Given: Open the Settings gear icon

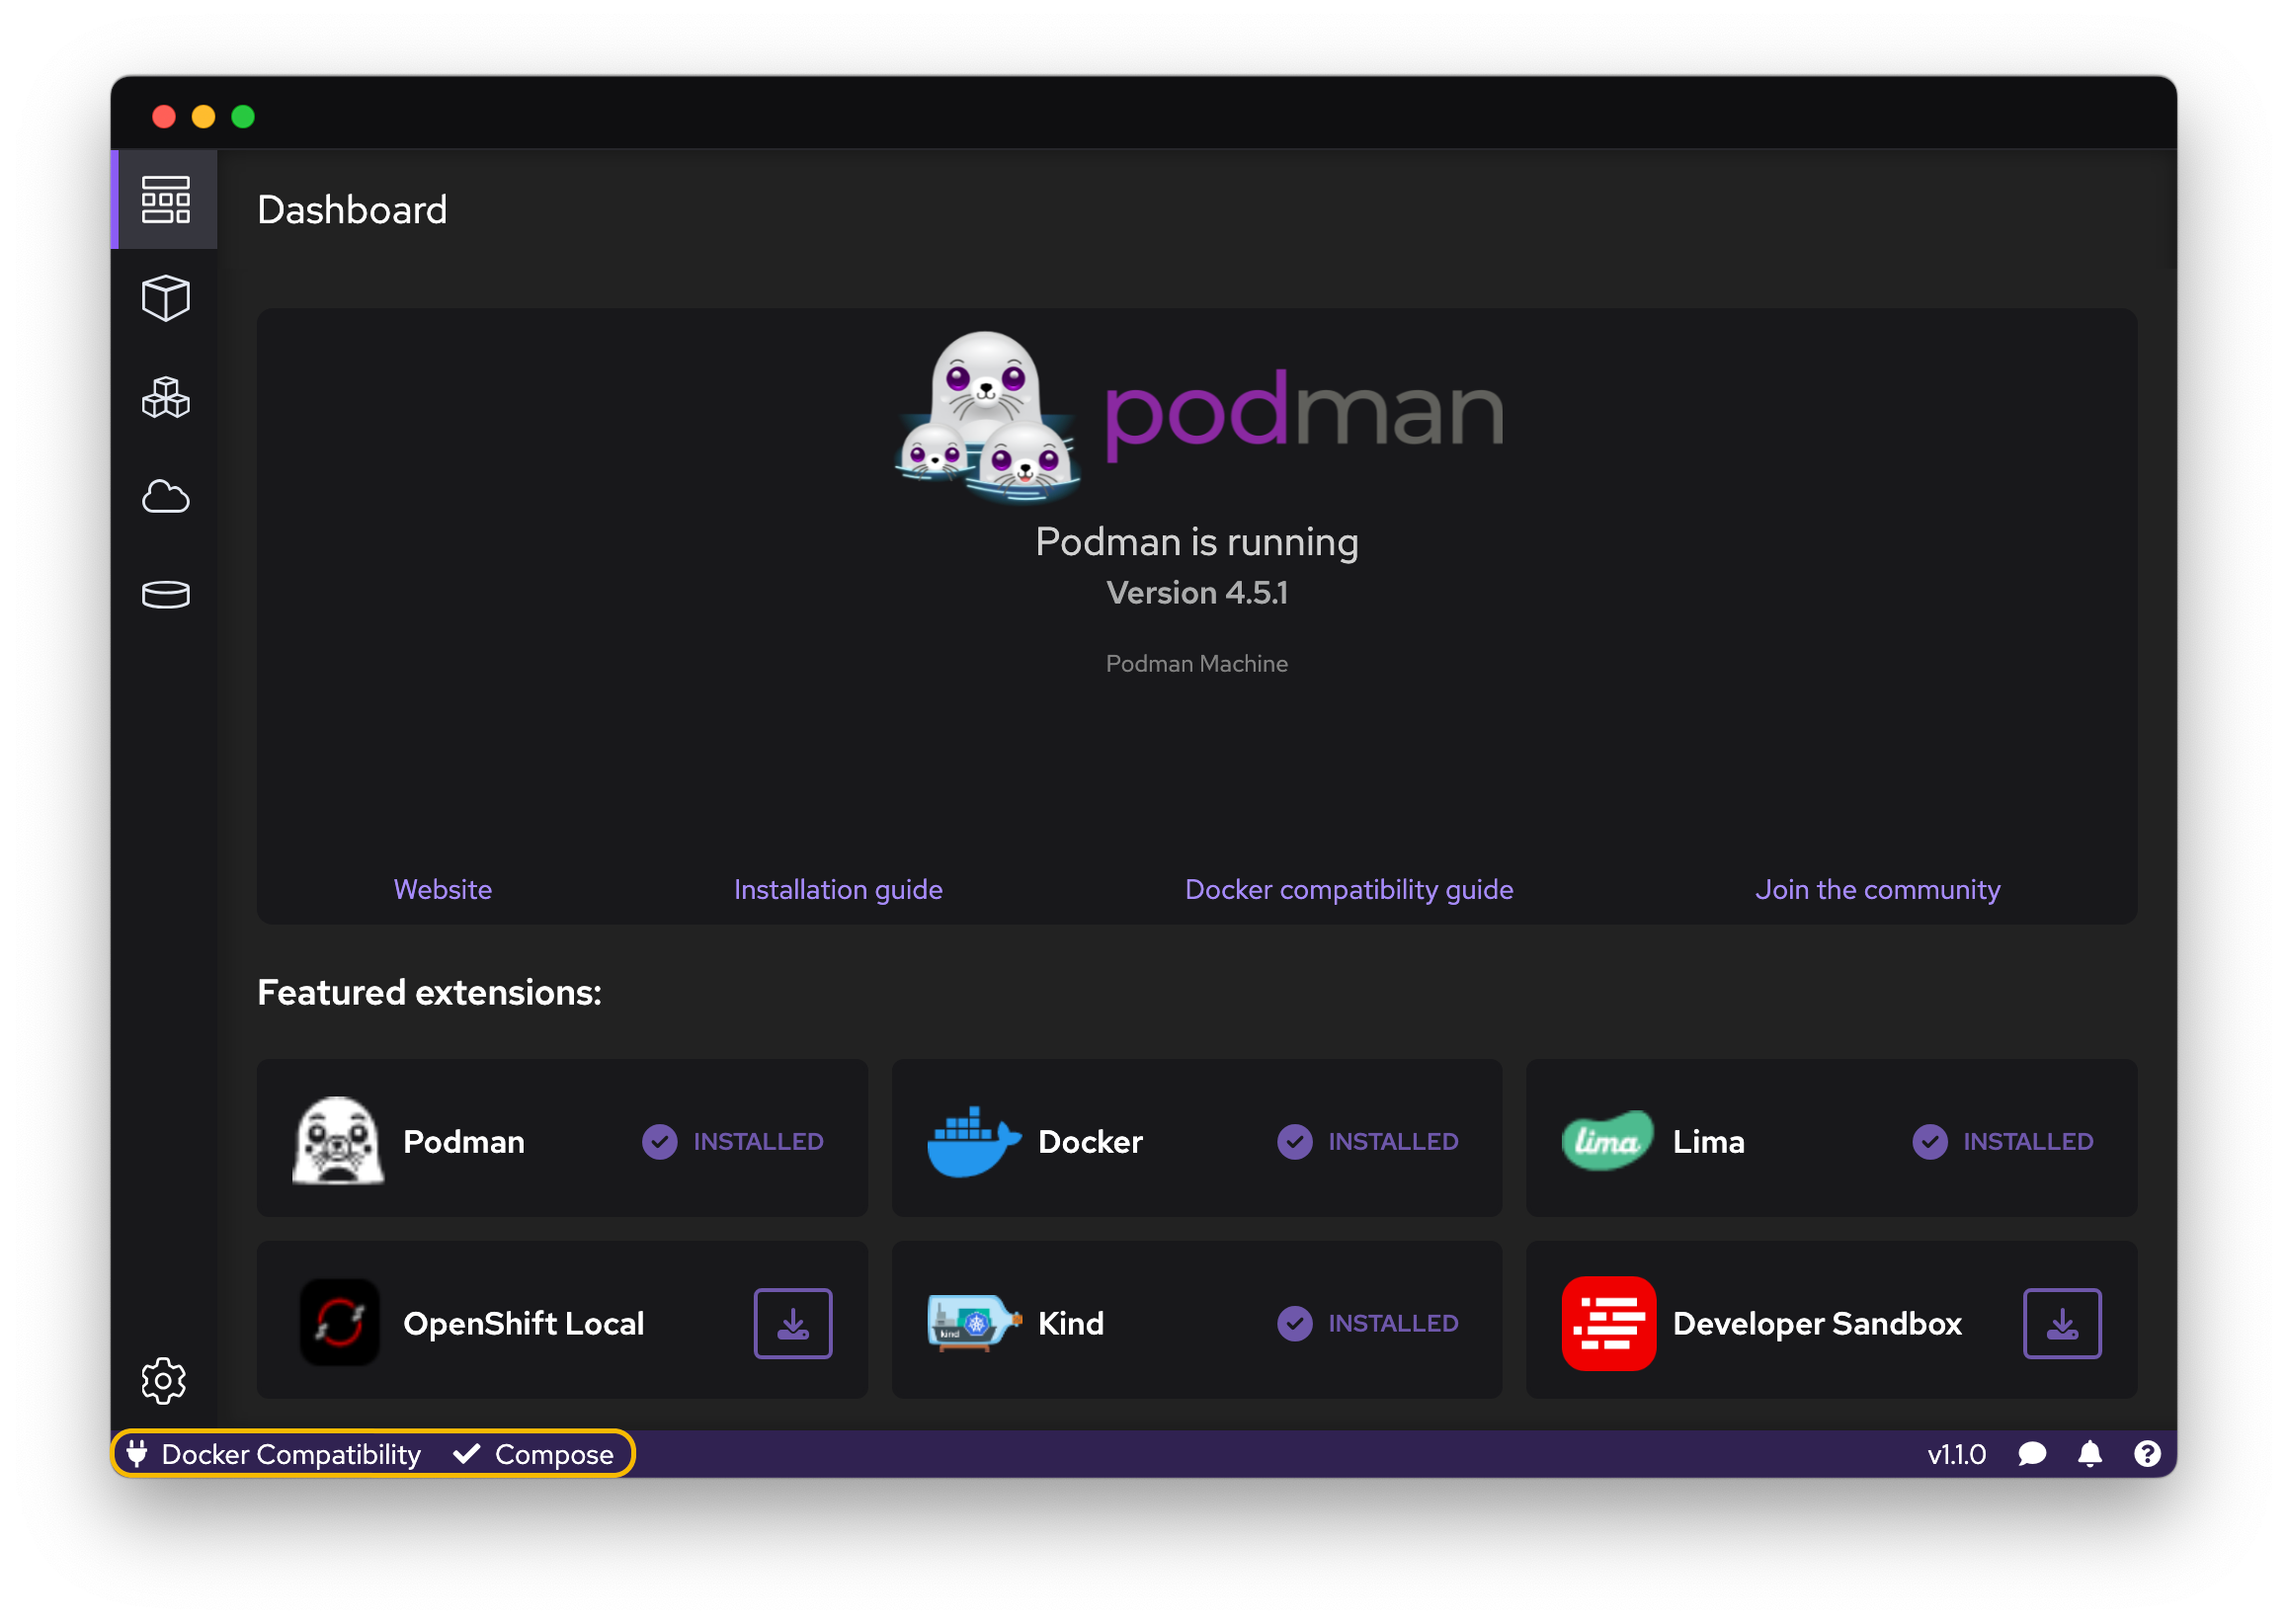Looking at the screenshot, I should click(167, 1380).
